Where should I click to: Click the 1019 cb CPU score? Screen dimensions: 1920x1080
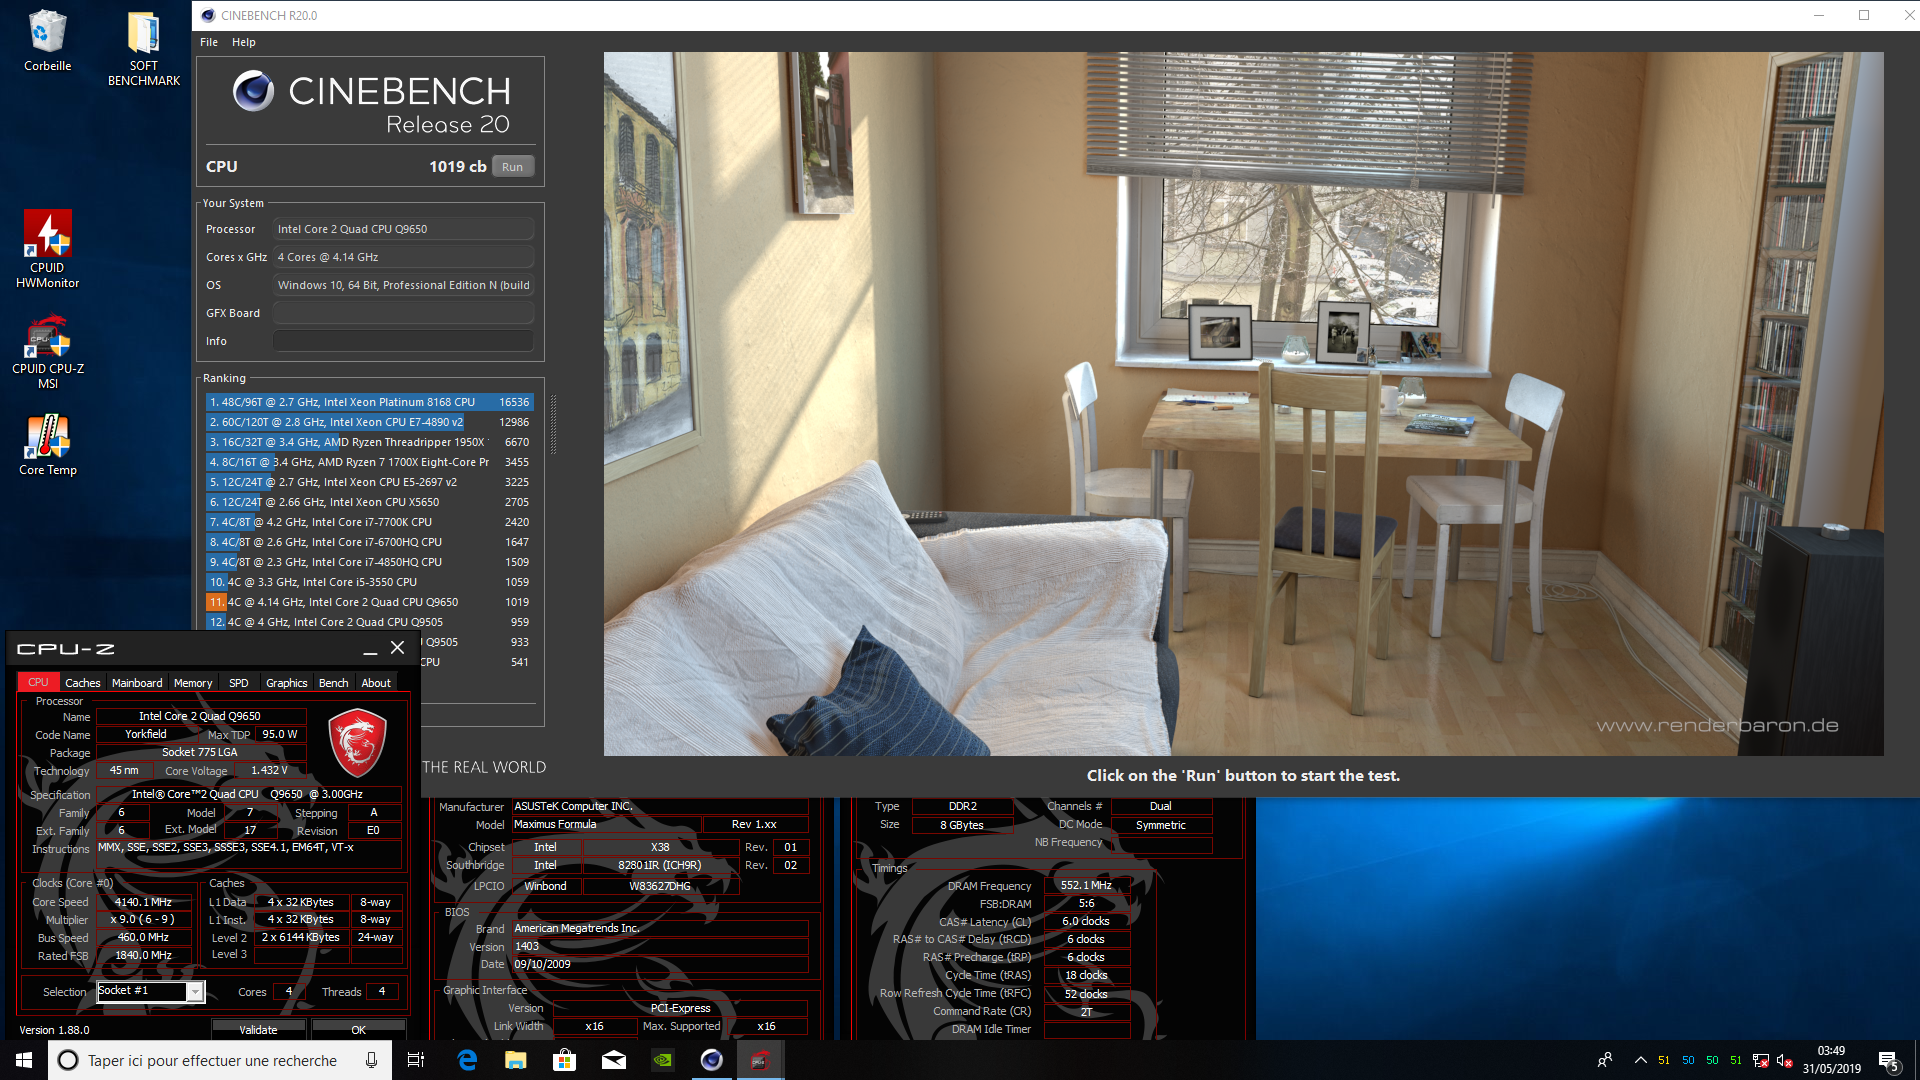[457, 167]
